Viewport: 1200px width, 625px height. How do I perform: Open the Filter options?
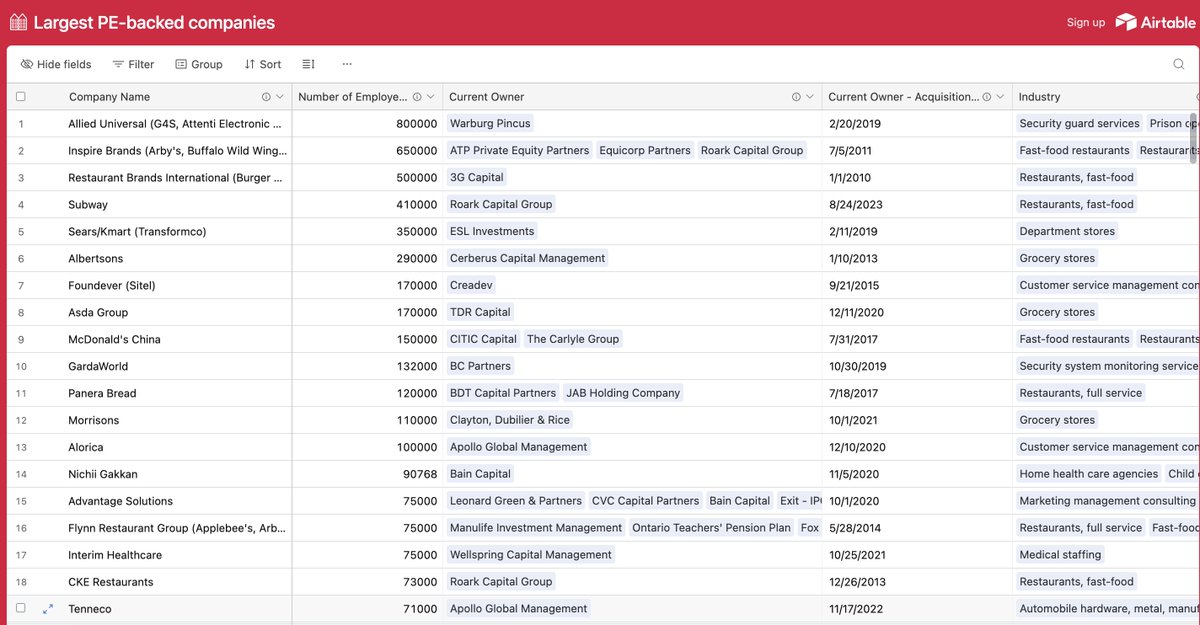point(133,64)
